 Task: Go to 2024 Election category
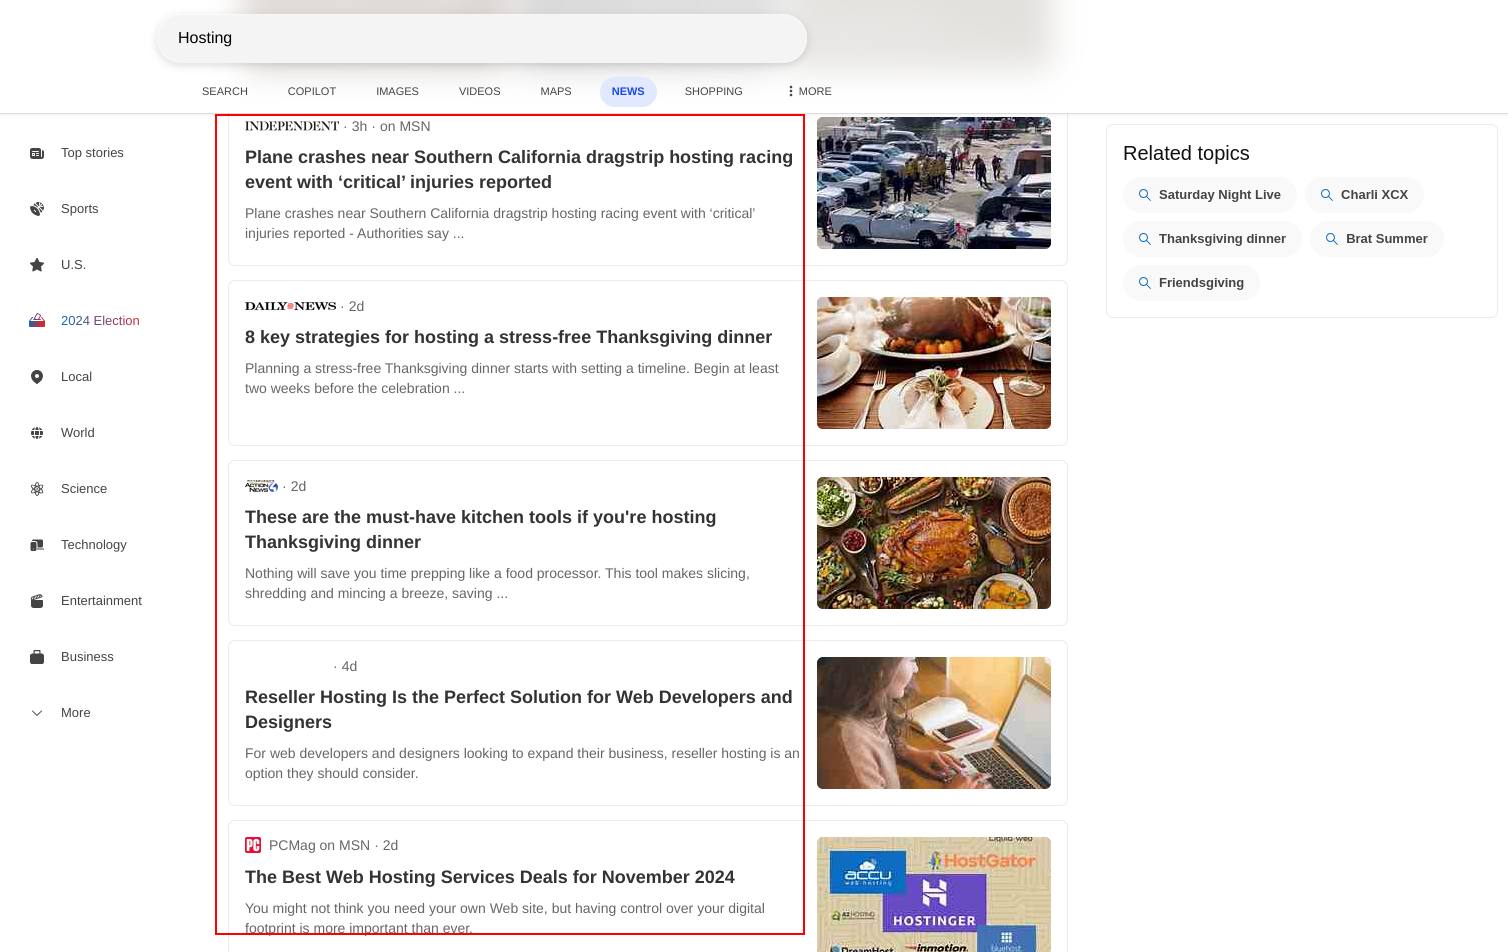tap(100, 321)
